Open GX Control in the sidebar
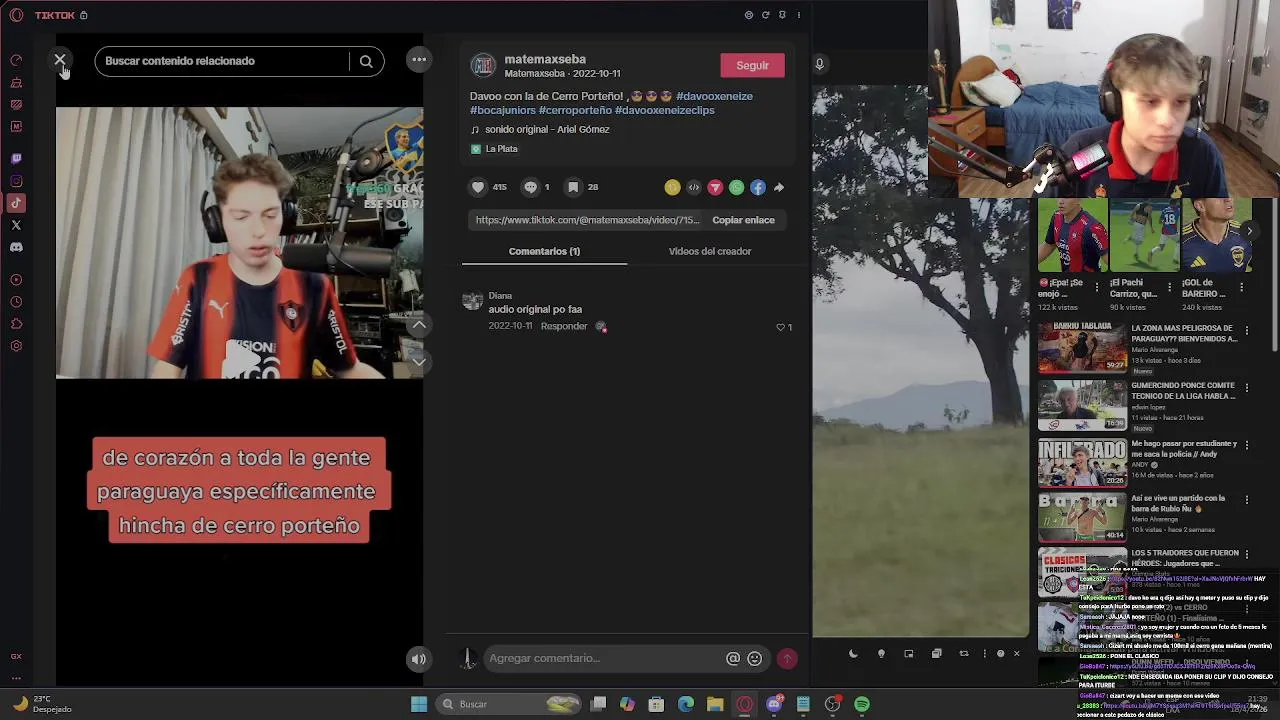The image size is (1280, 720). click(x=16, y=61)
